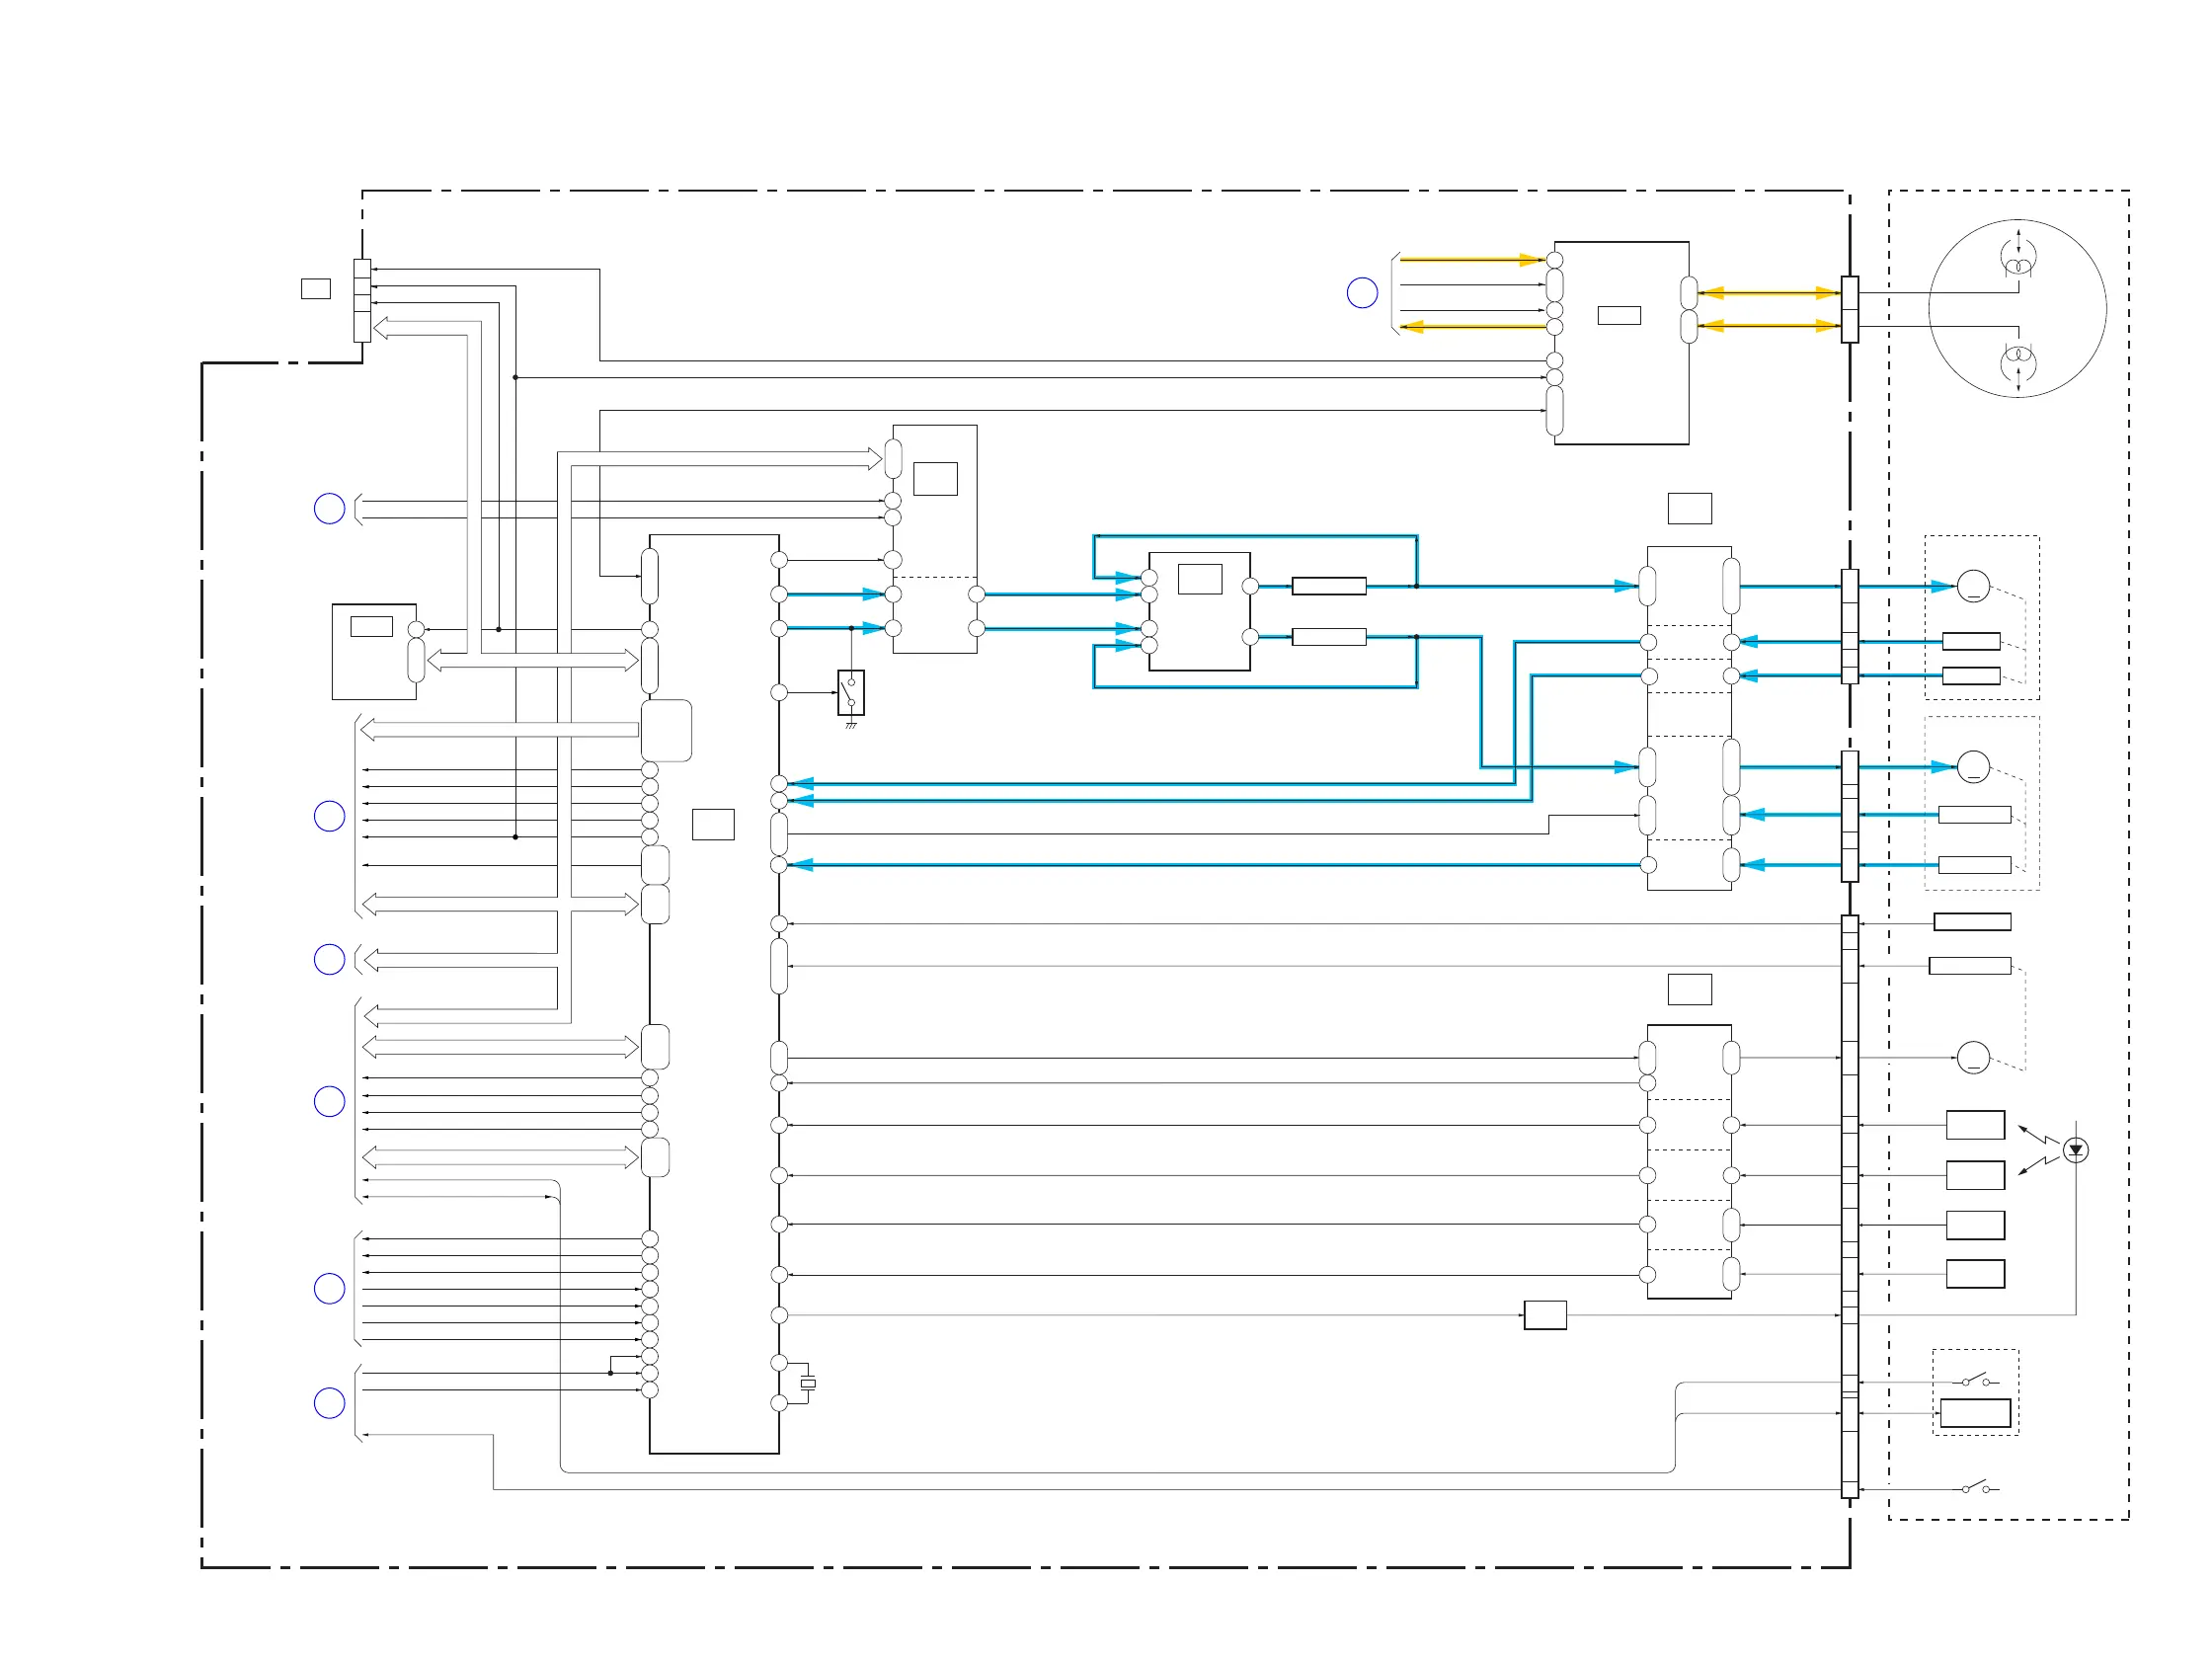The width and height of the screenshot is (2212, 1663).
Task: Click the top rectangle left of LED arrows
Action: tap(1975, 1125)
